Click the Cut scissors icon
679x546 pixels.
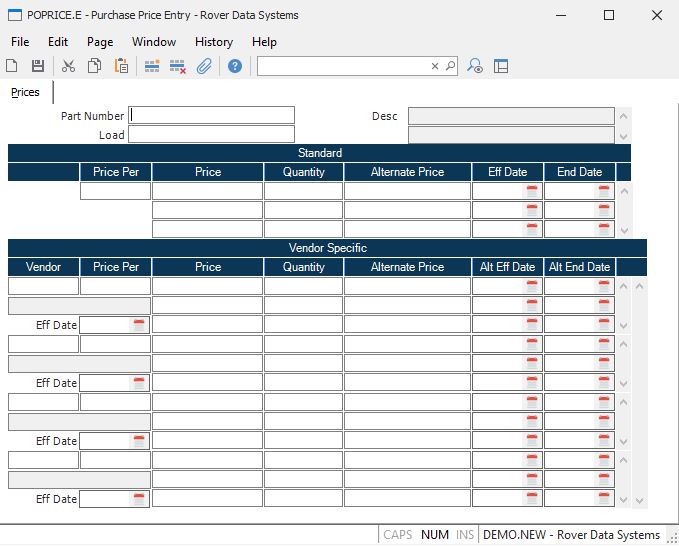[x=68, y=66]
